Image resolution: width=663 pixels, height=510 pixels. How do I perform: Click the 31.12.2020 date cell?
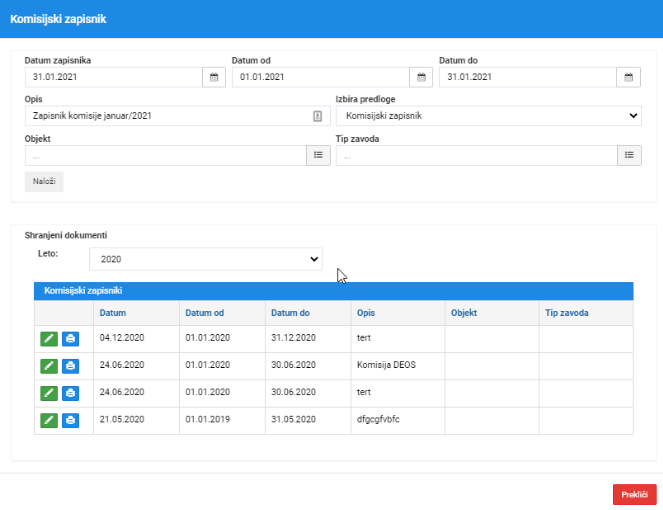[x=308, y=339]
